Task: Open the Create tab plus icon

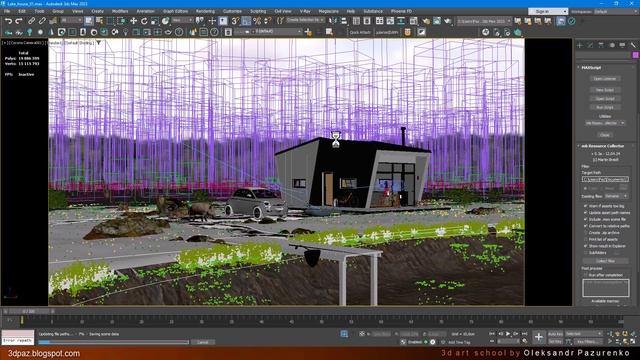Action: [580, 45]
